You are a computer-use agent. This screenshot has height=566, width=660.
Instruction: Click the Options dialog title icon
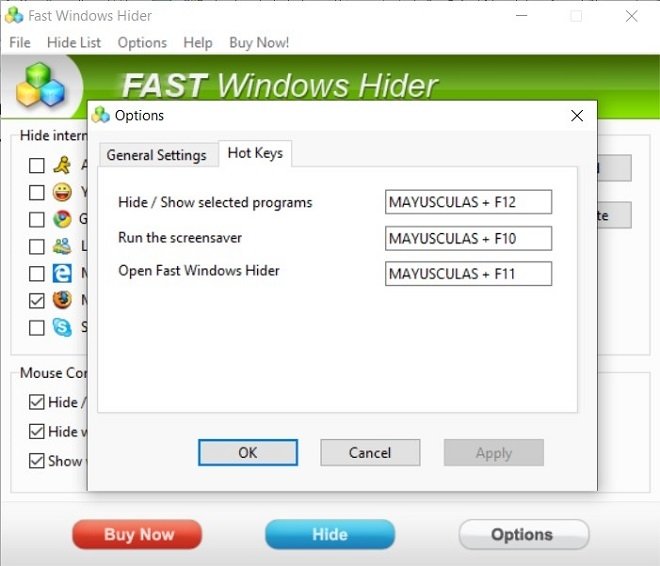click(100, 115)
